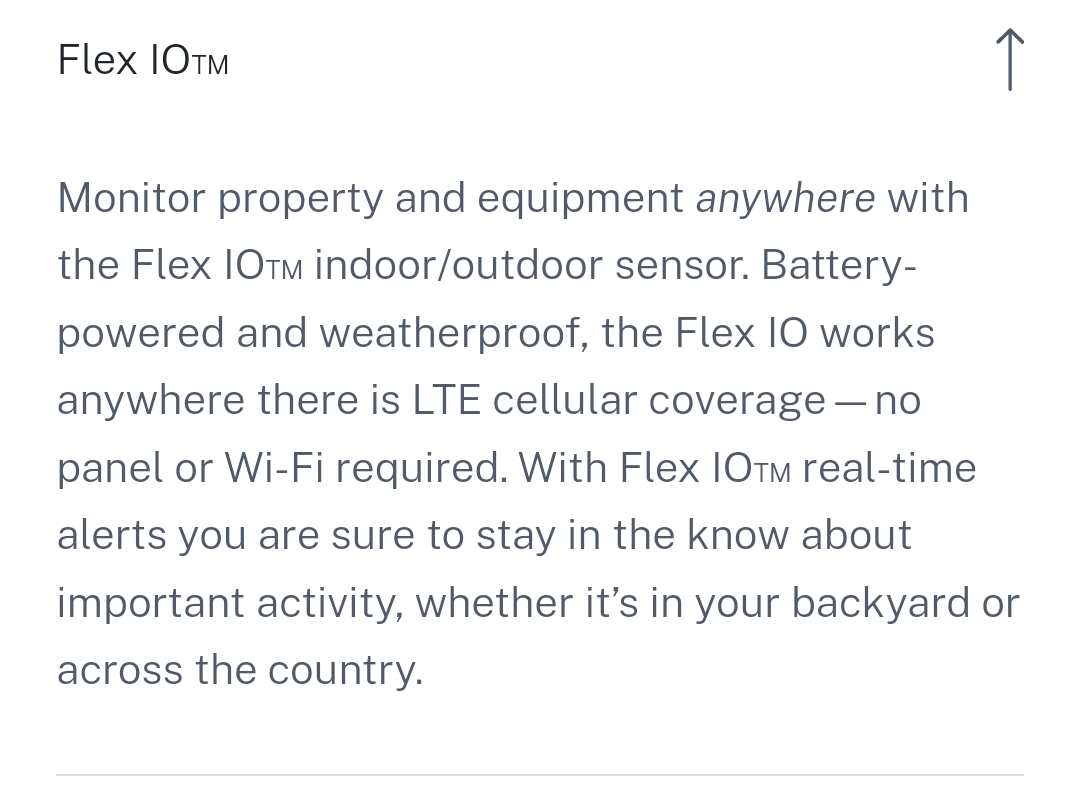Click "across the country." on the last line
The width and height of the screenshot is (1079, 803).
pyautogui.click(x=240, y=670)
